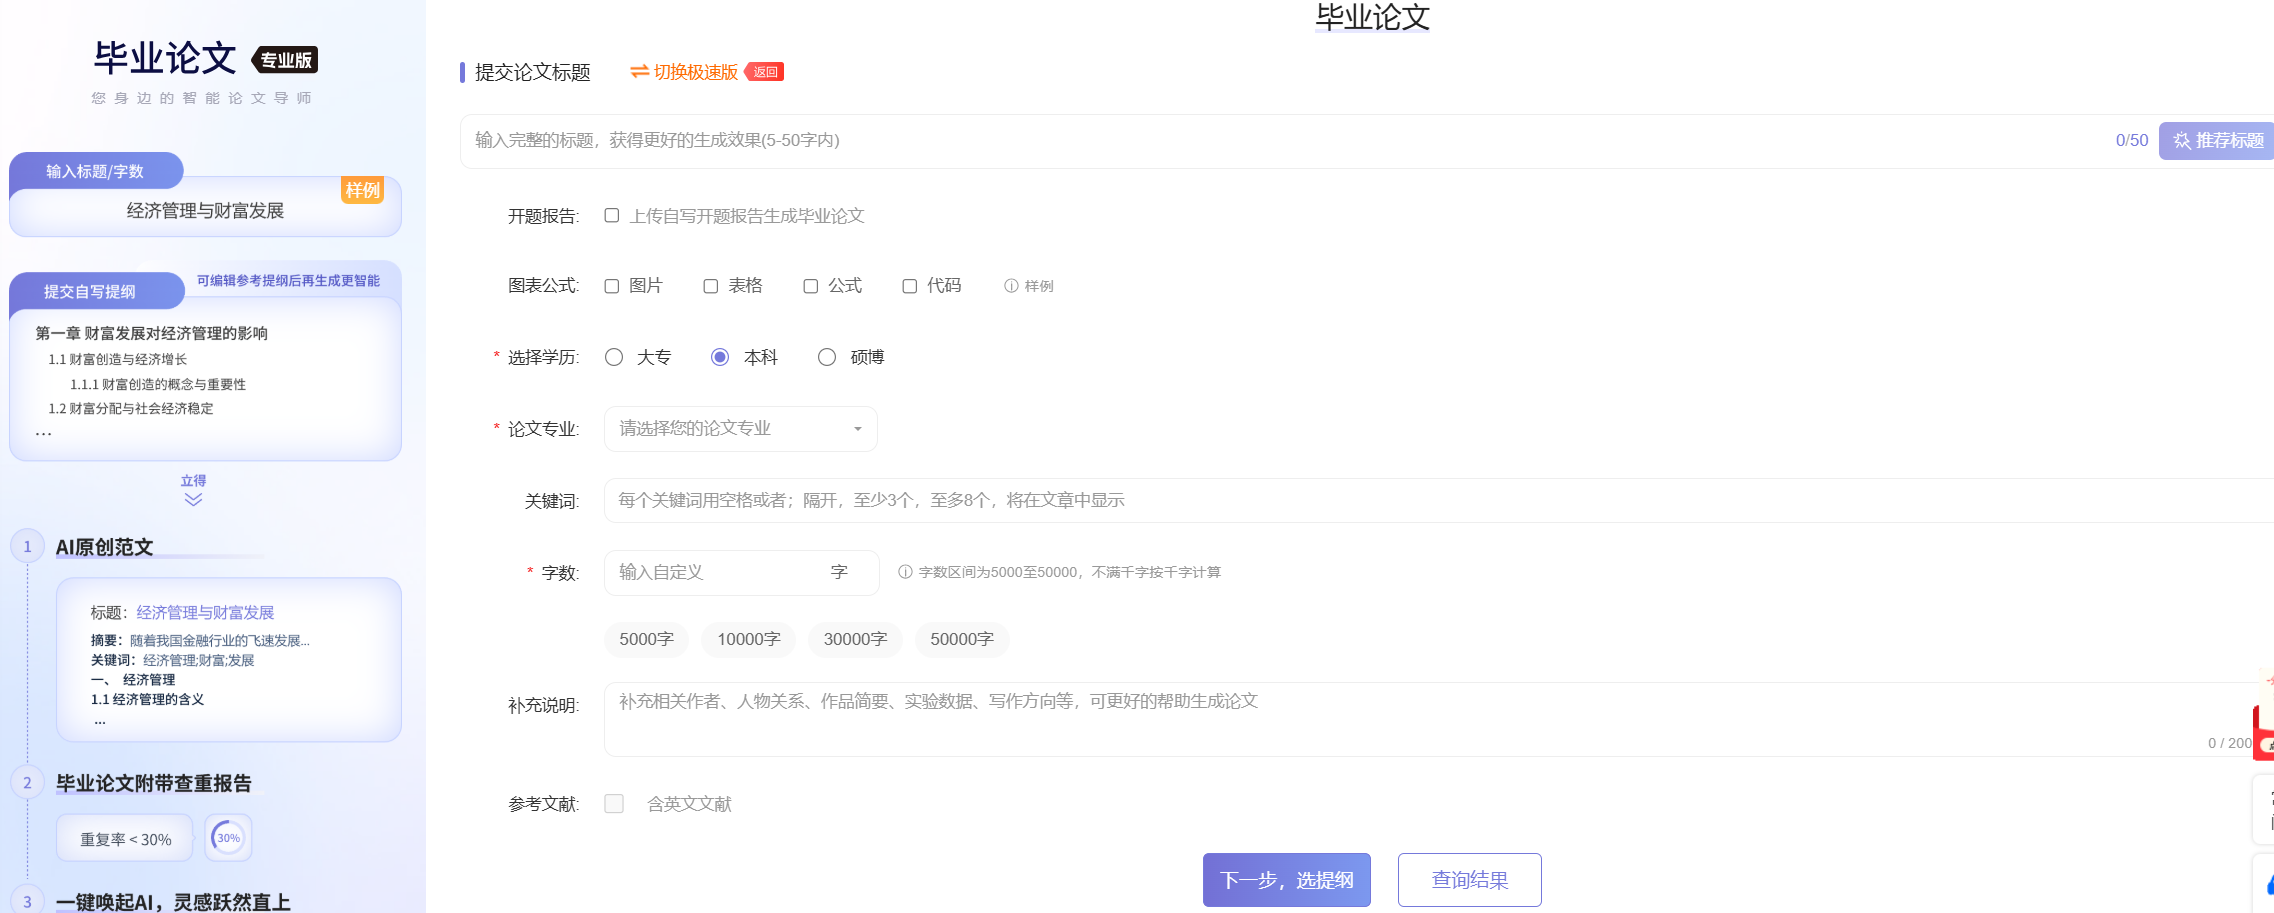
Task: Switch to 提交自写提纲 tab
Action: (x=90, y=291)
